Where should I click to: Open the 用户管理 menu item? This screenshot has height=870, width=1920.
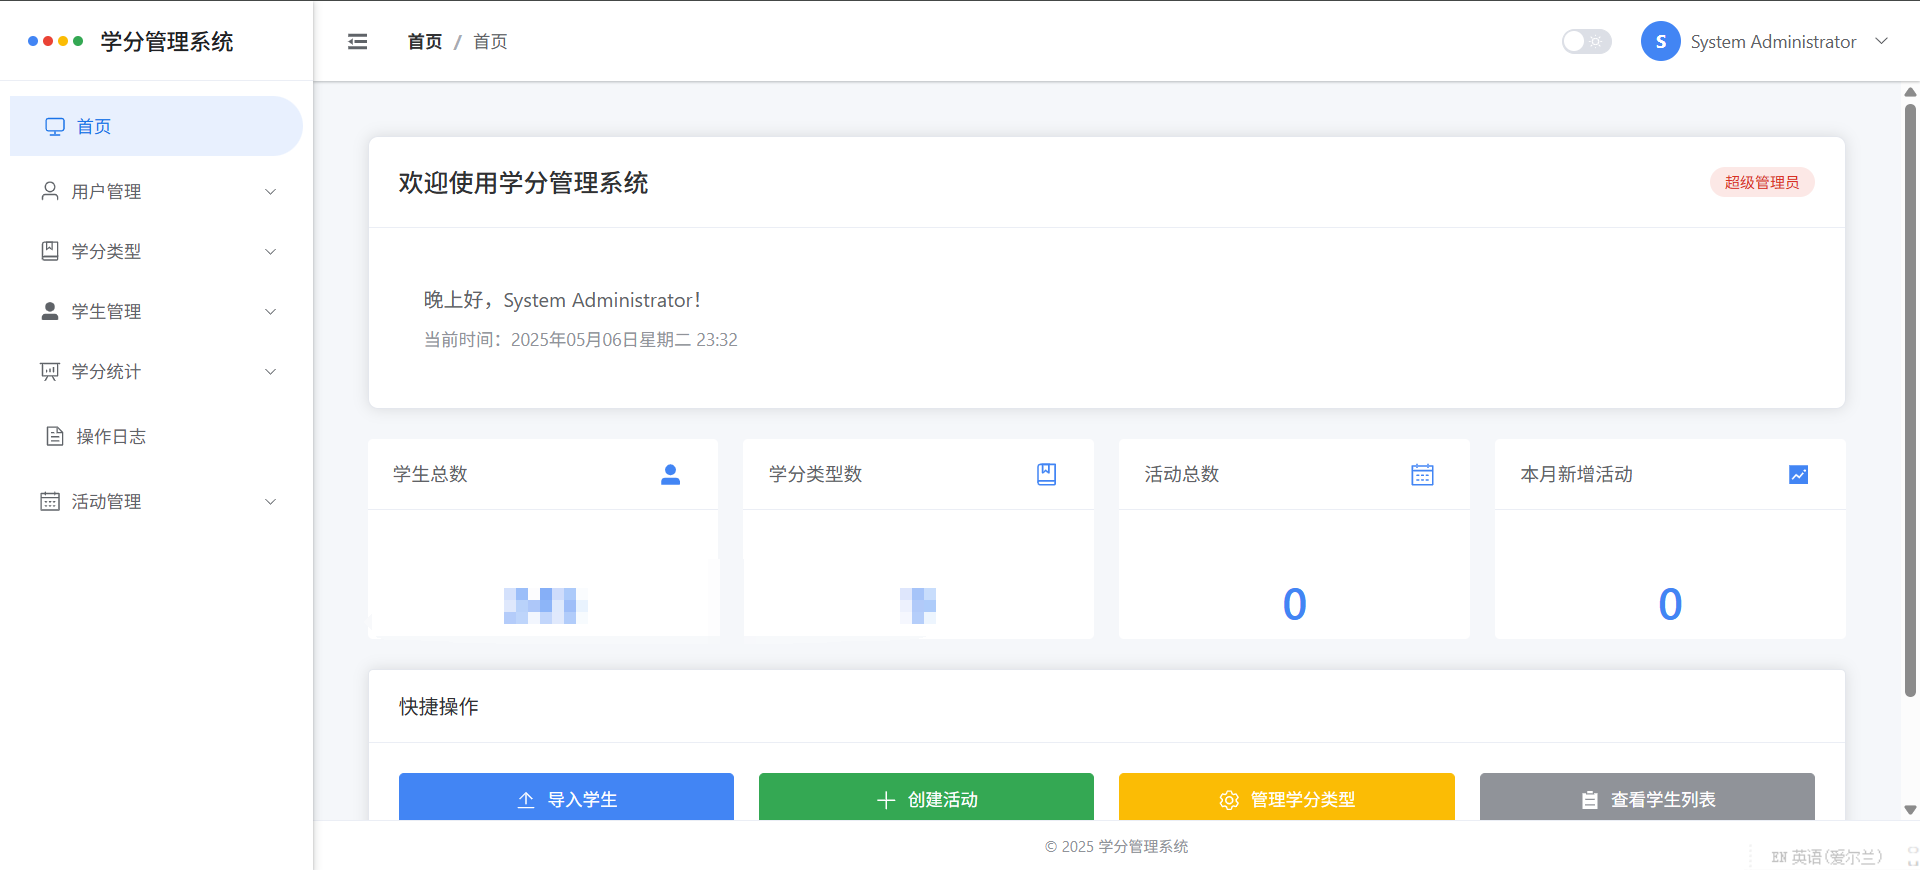pos(156,191)
